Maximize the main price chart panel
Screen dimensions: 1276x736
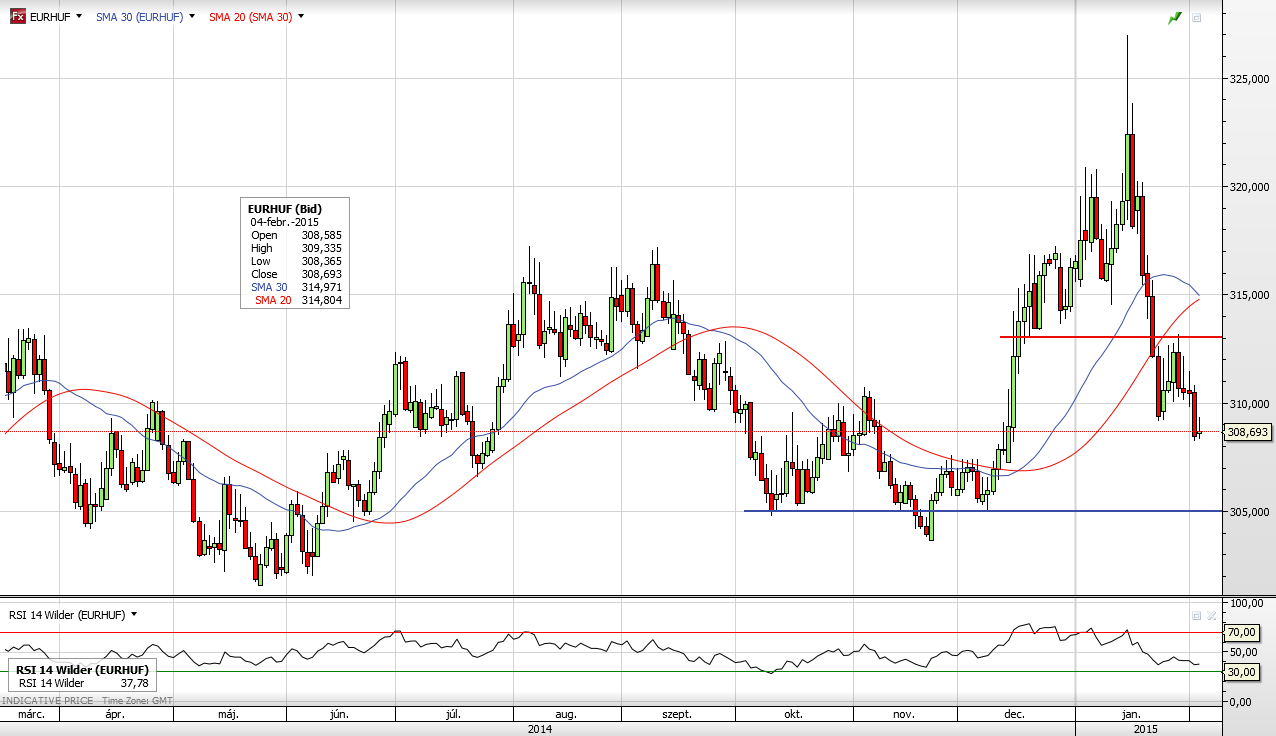pyautogui.click(x=1197, y=17)
